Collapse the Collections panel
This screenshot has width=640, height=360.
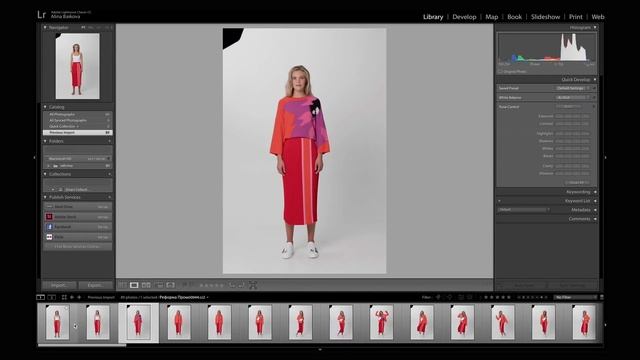point(45,174)
